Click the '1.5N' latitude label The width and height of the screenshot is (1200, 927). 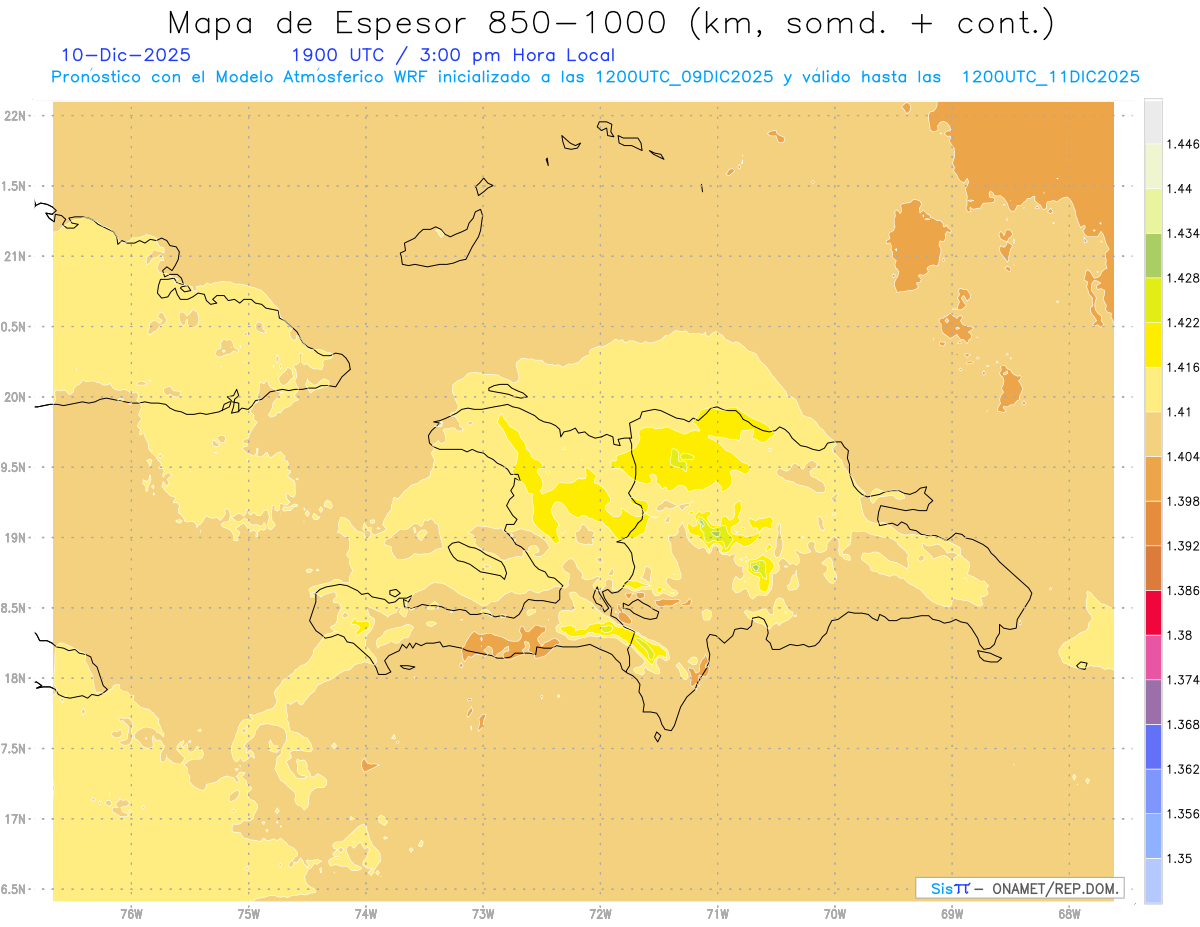pos(15,186)
